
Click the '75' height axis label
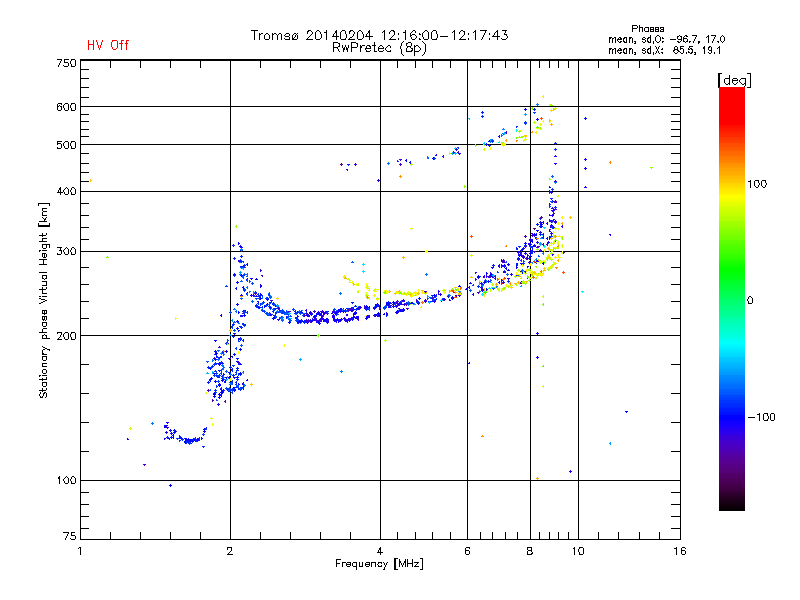(70, 536)
